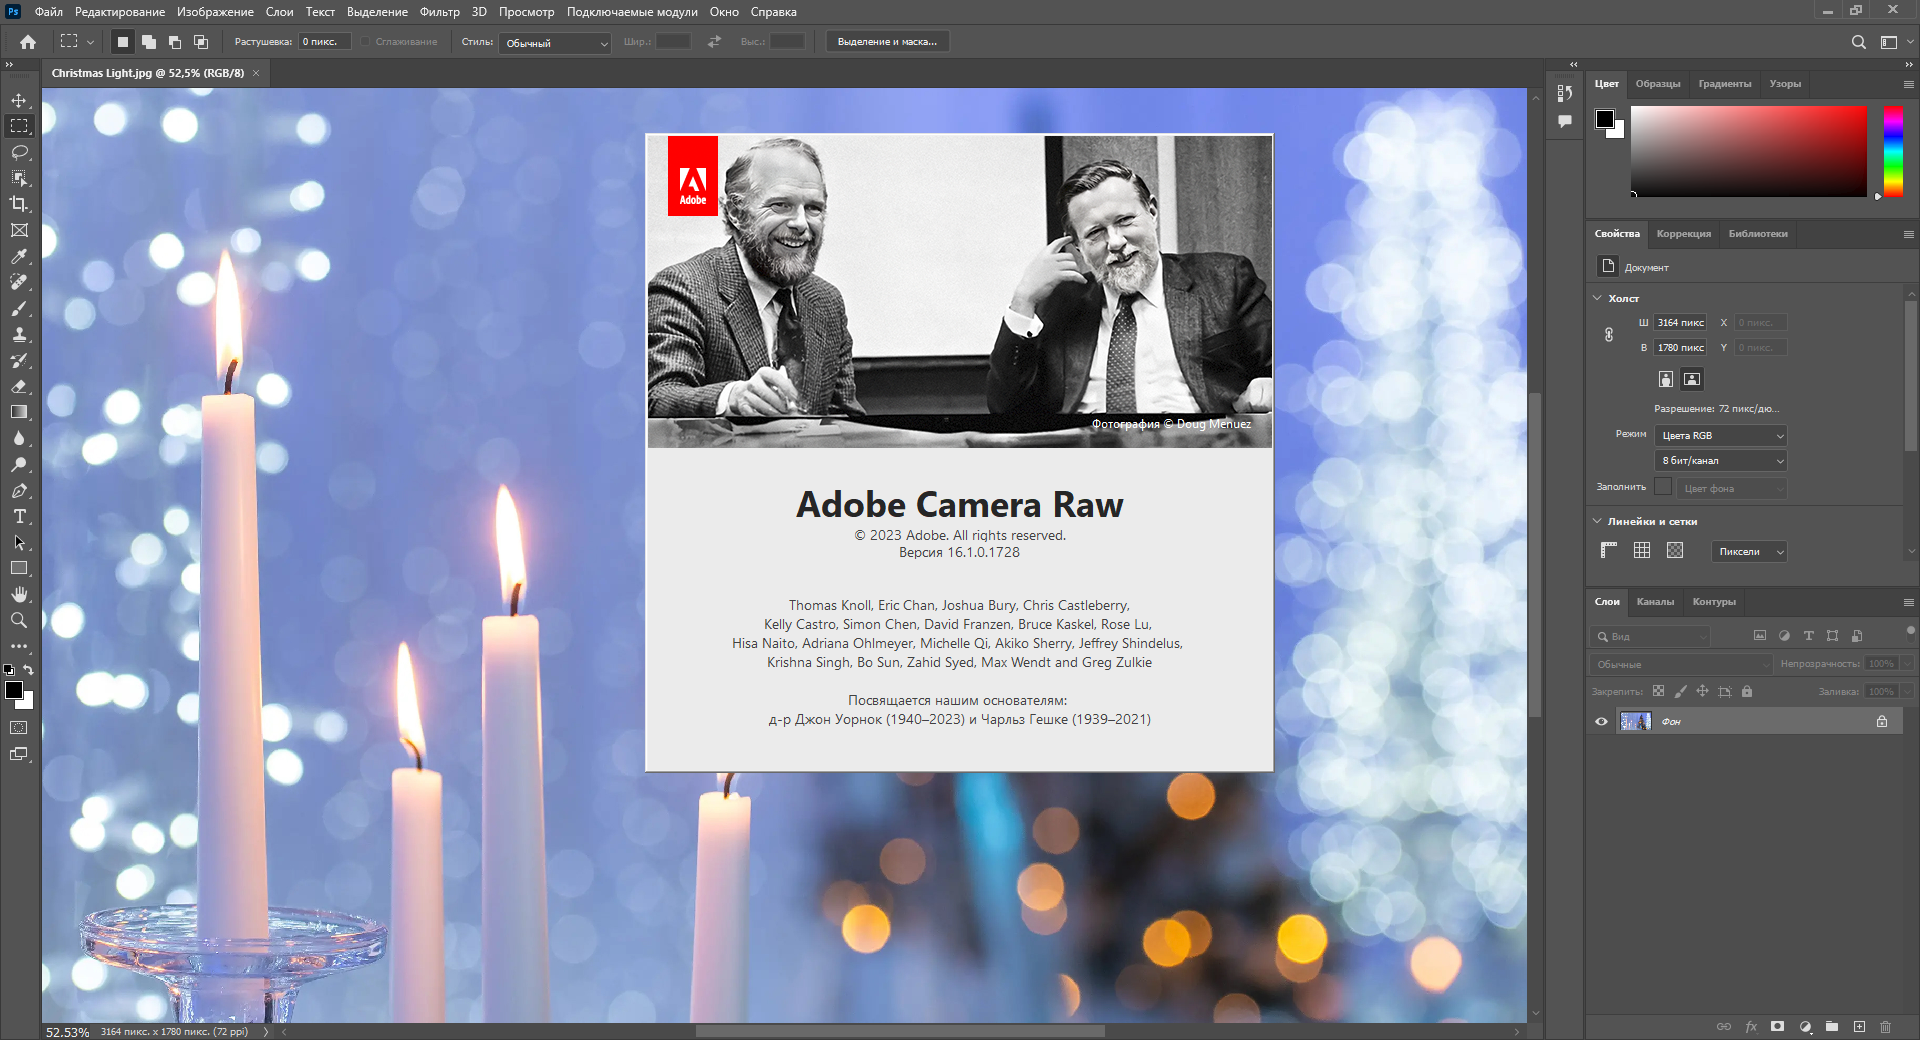This screenshot has height=1040, width=1920.
Task: Open the Стиль dropdown set to Обычный
Action: pyautogui.click(x=555, y=43)
